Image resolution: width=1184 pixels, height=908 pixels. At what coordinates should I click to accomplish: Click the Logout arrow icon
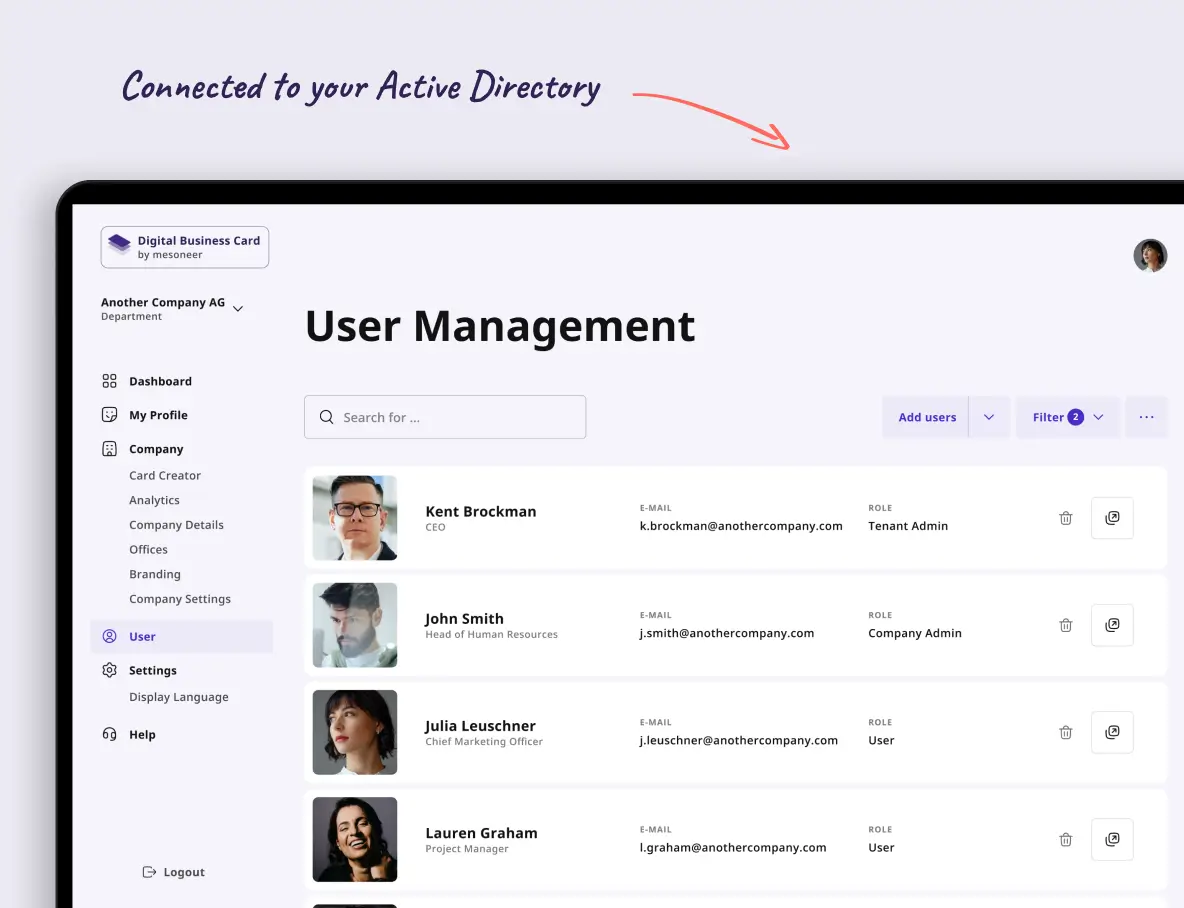(x=149, y=872)
